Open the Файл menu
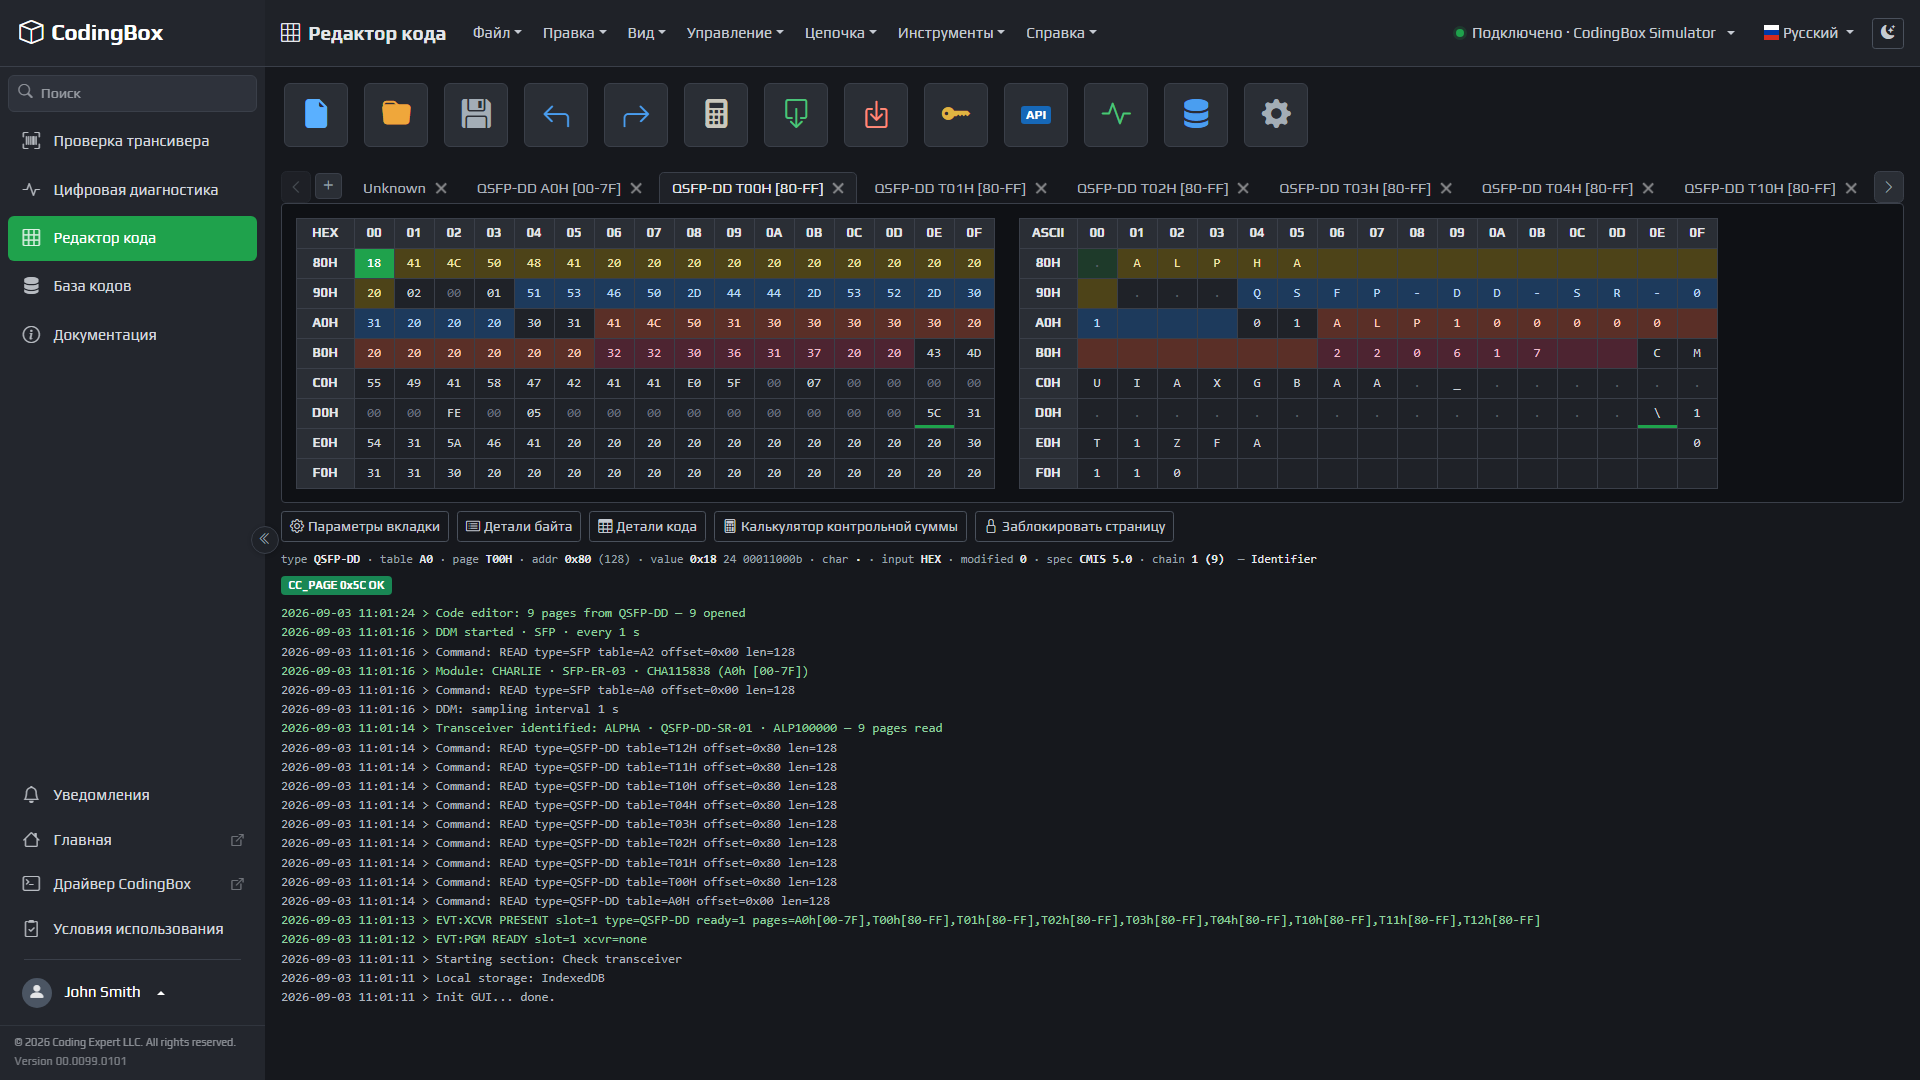The height and width of the screenshot is (1080, 1920). tap(497, 33)
